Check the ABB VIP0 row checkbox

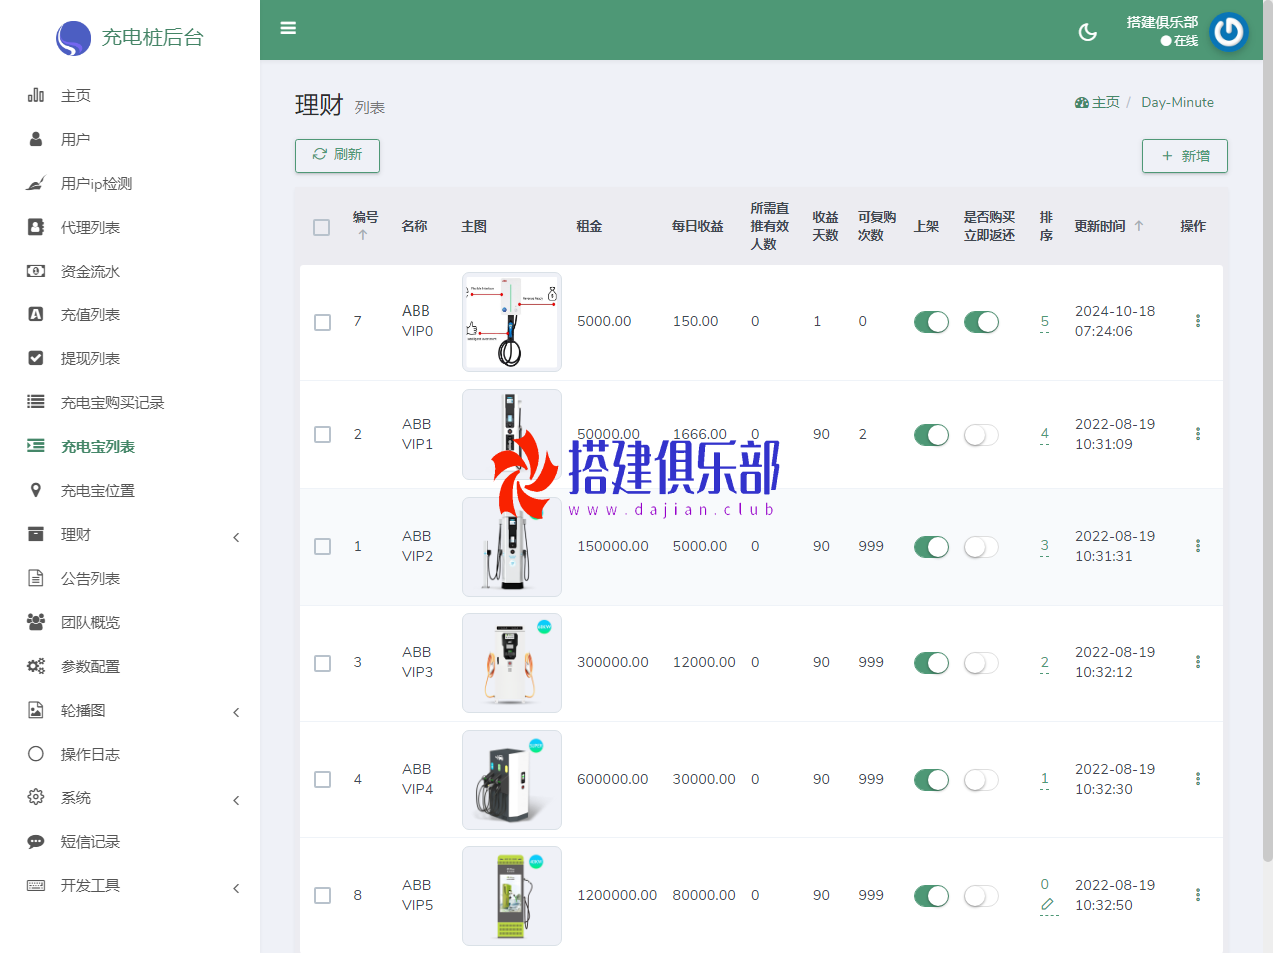[322, 322]
